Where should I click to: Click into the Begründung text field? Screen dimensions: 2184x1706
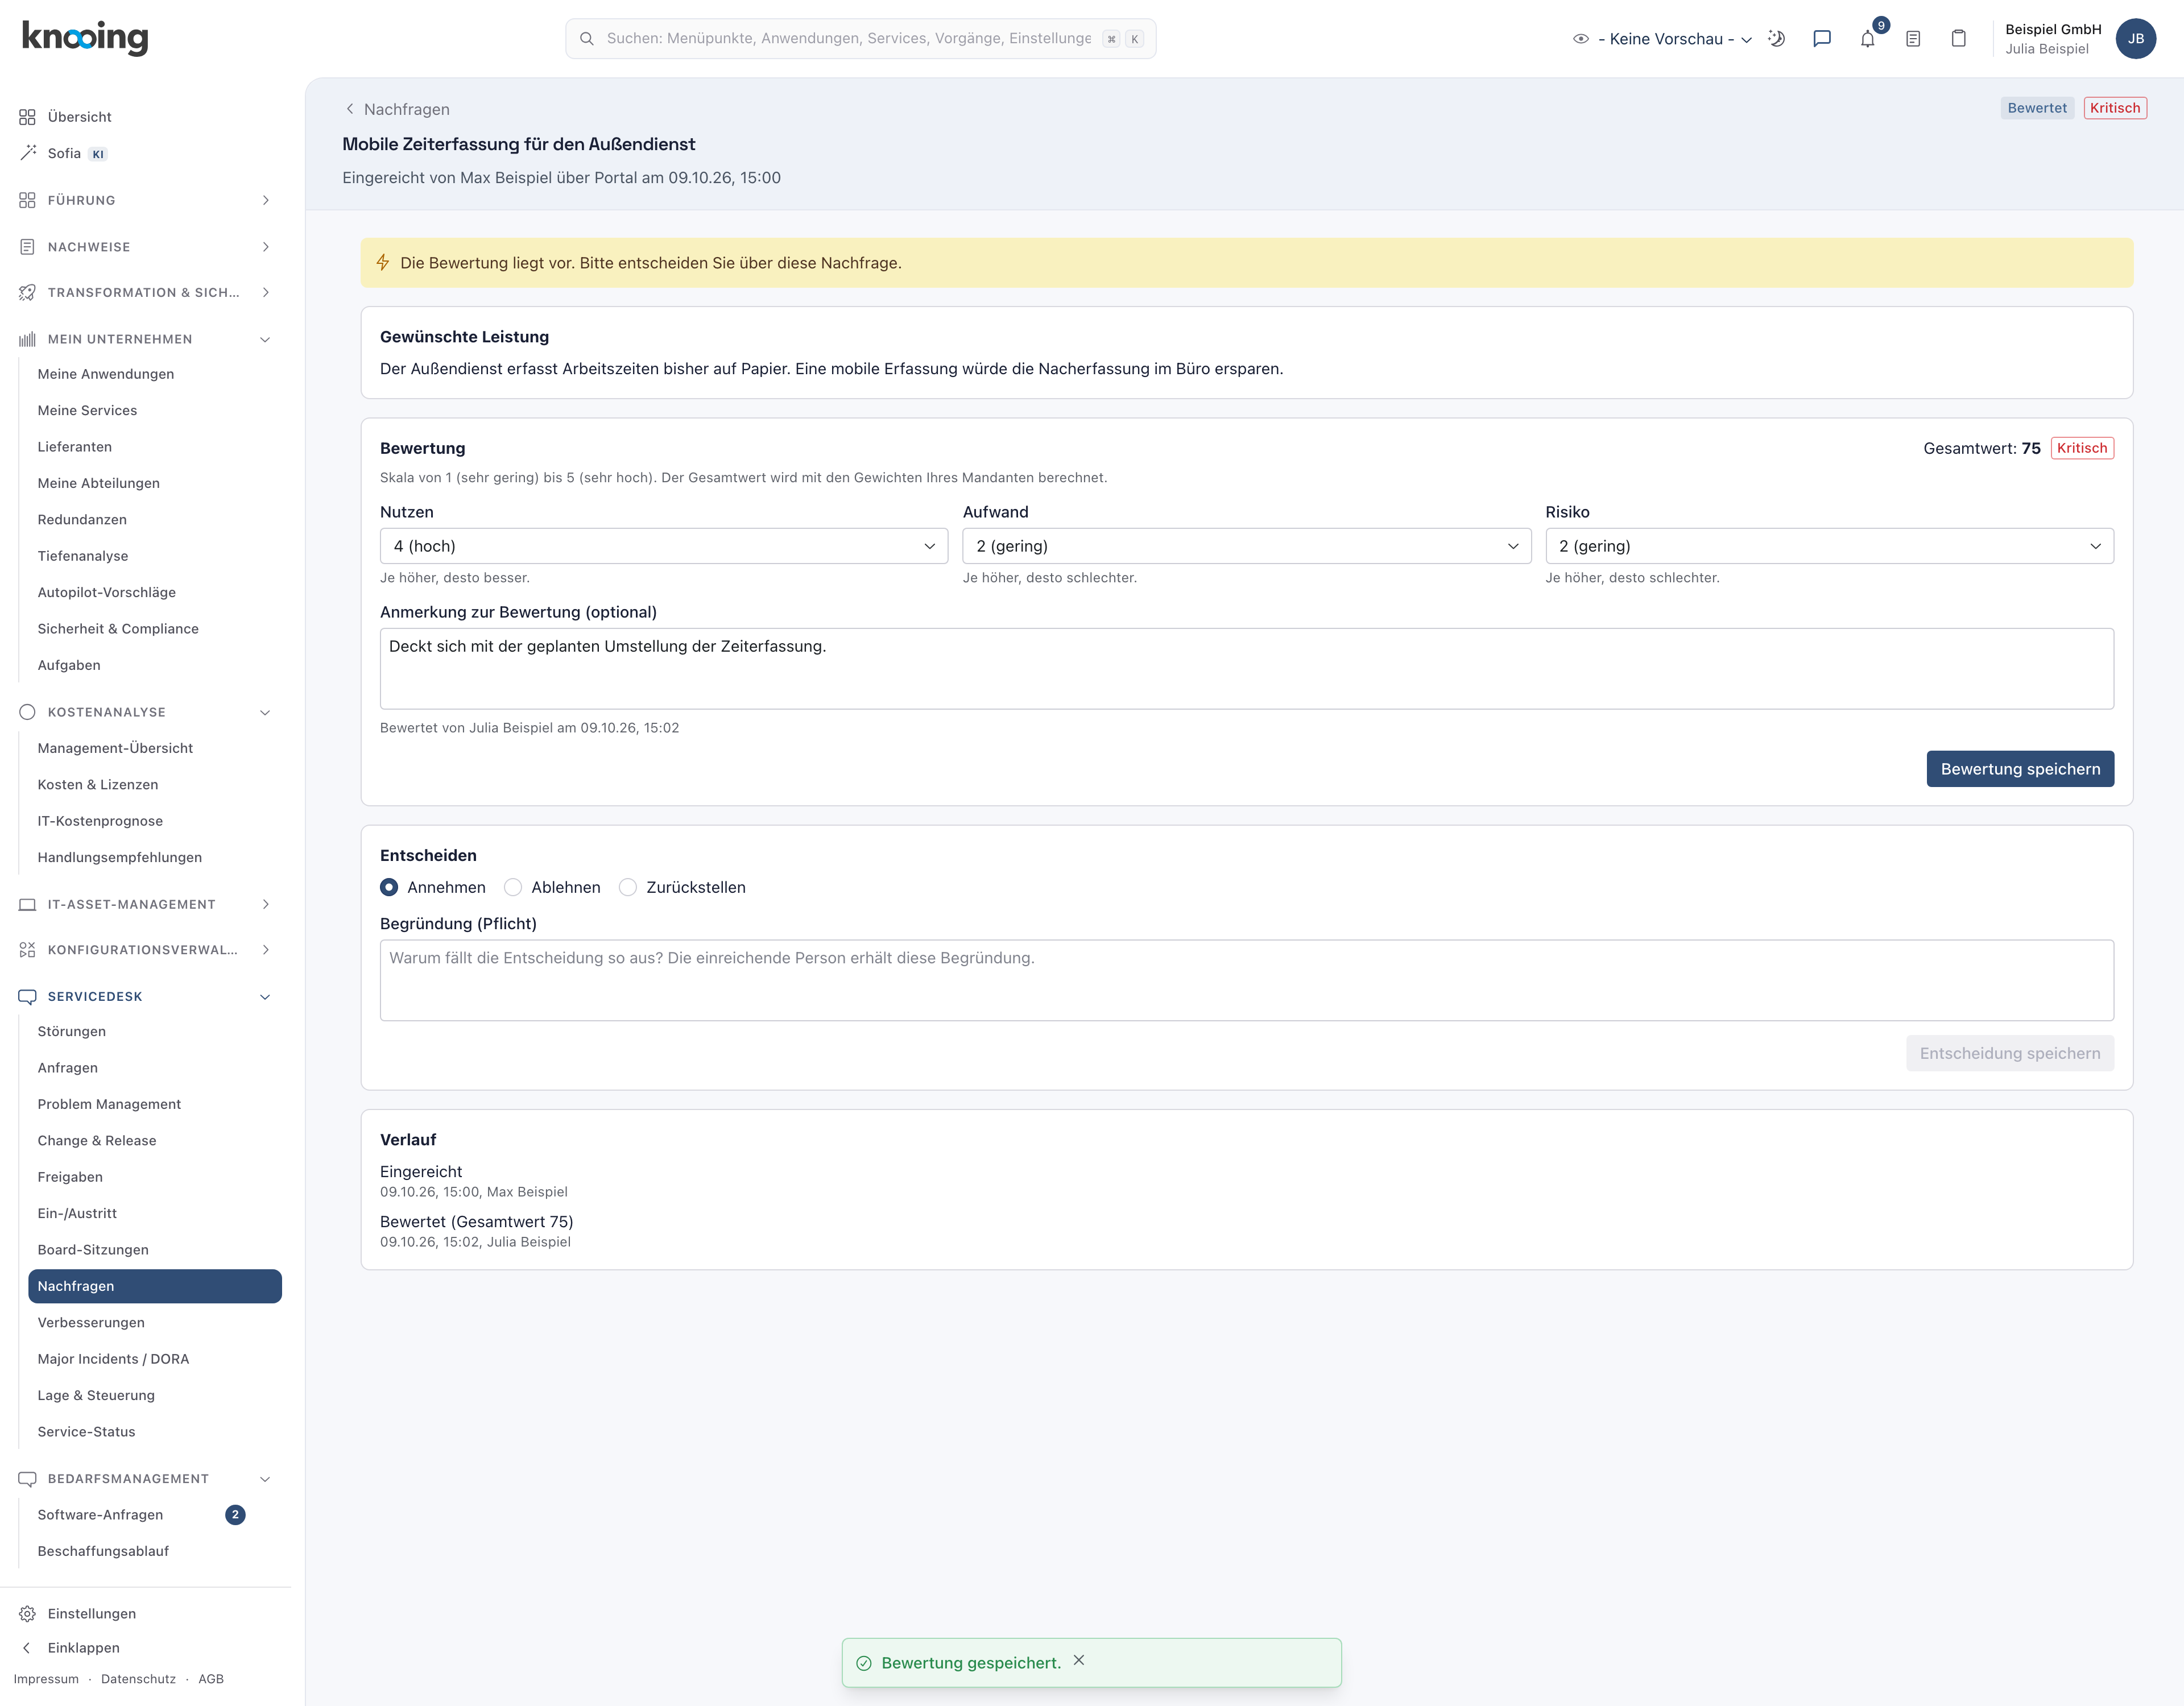(1247, 980)
